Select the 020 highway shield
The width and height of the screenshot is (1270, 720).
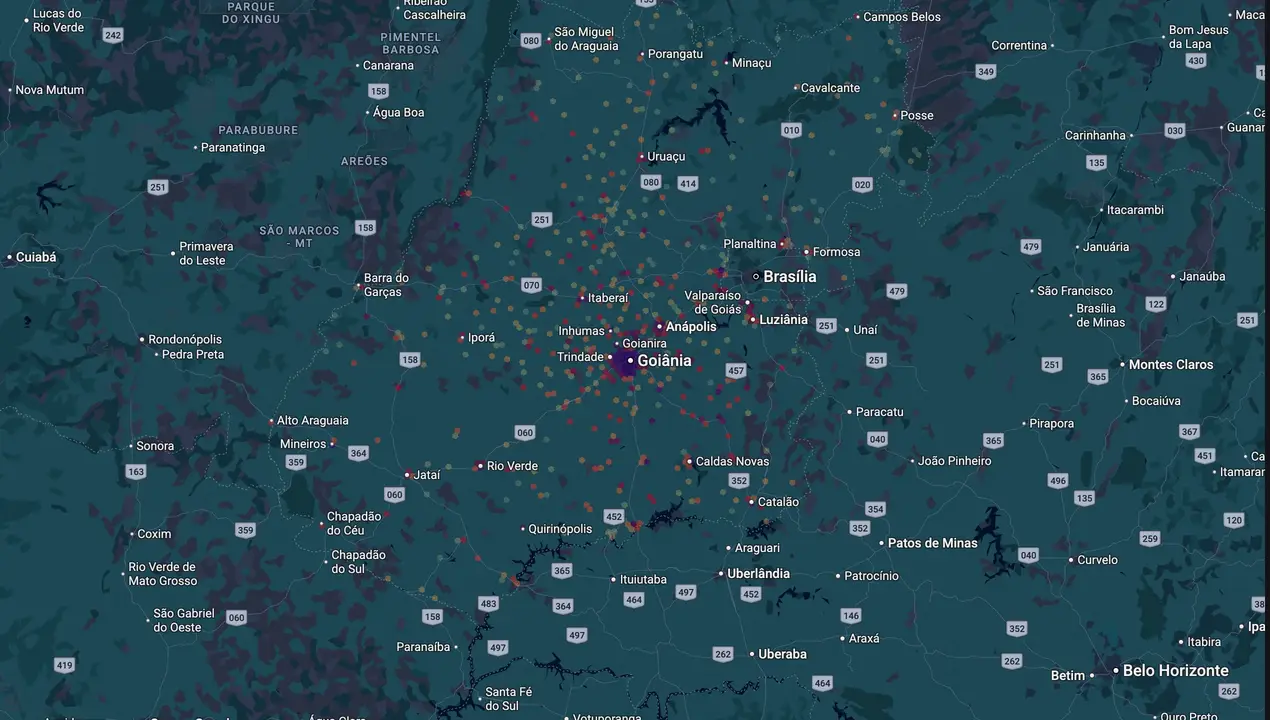click(863, 185)
